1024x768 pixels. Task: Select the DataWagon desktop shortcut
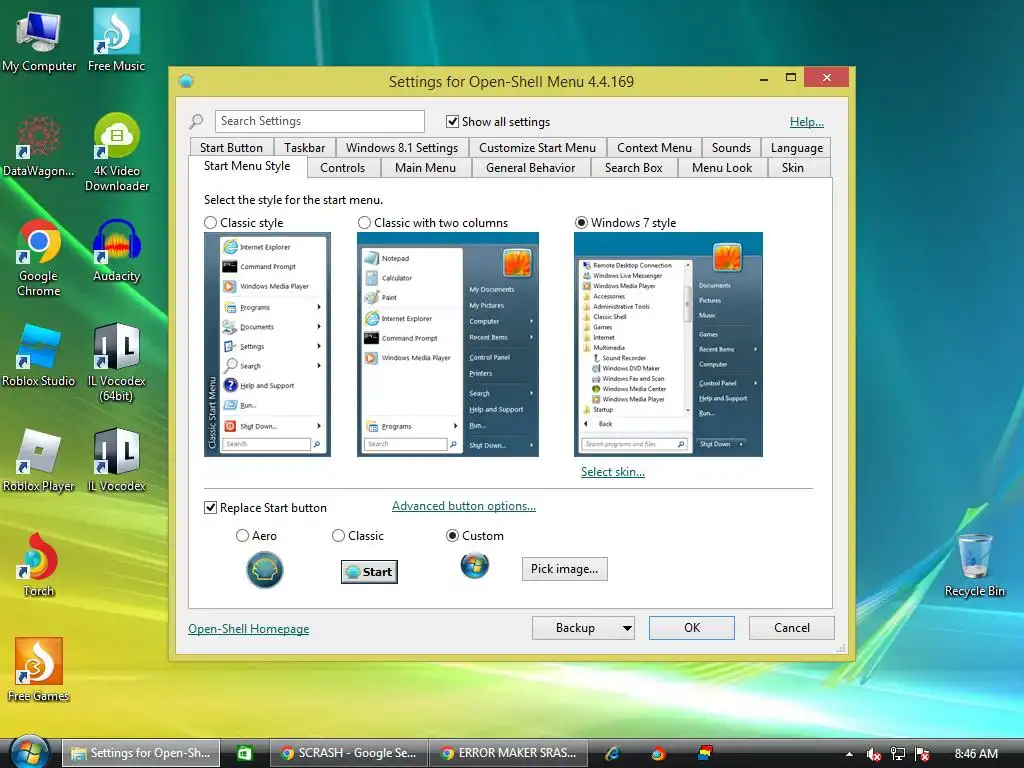tap(39, 146)
